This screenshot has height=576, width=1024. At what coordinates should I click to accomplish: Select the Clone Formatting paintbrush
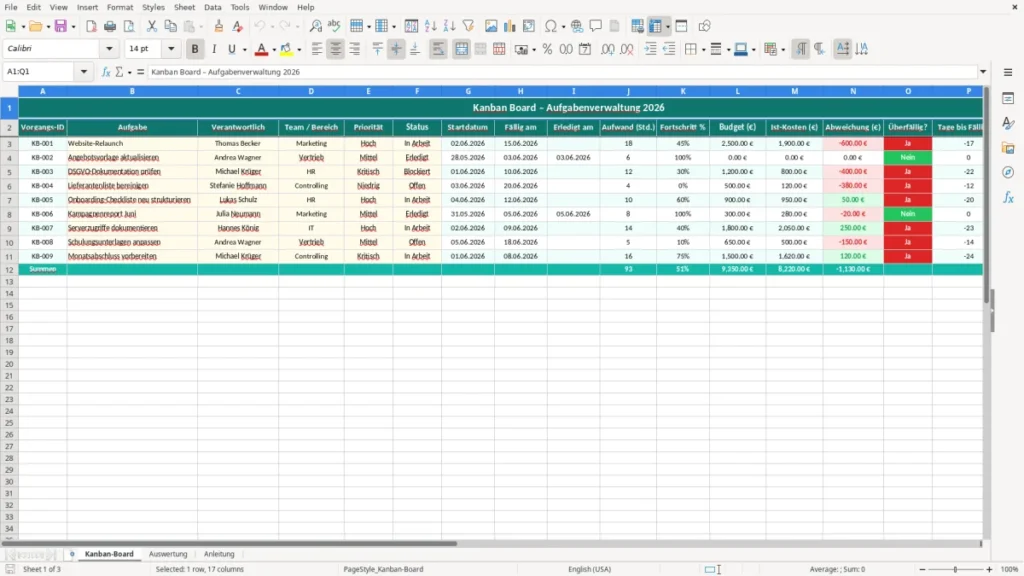point(219,26)
